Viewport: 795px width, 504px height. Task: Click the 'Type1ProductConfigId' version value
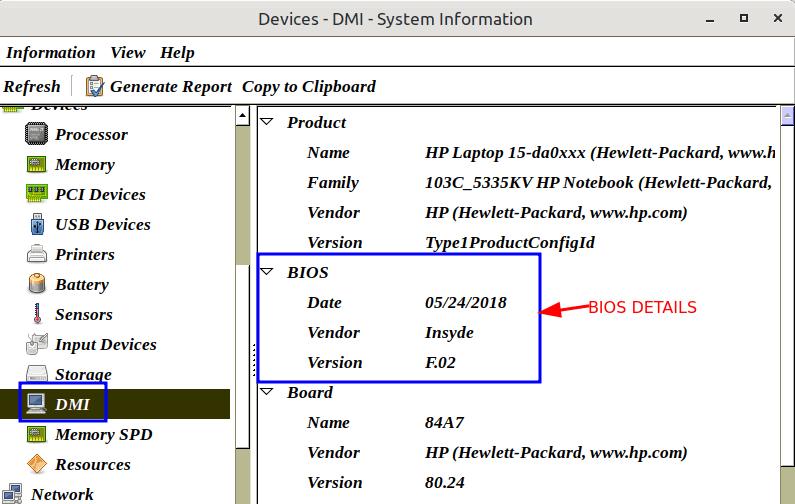pyautogui.click(x=510, y=243)
